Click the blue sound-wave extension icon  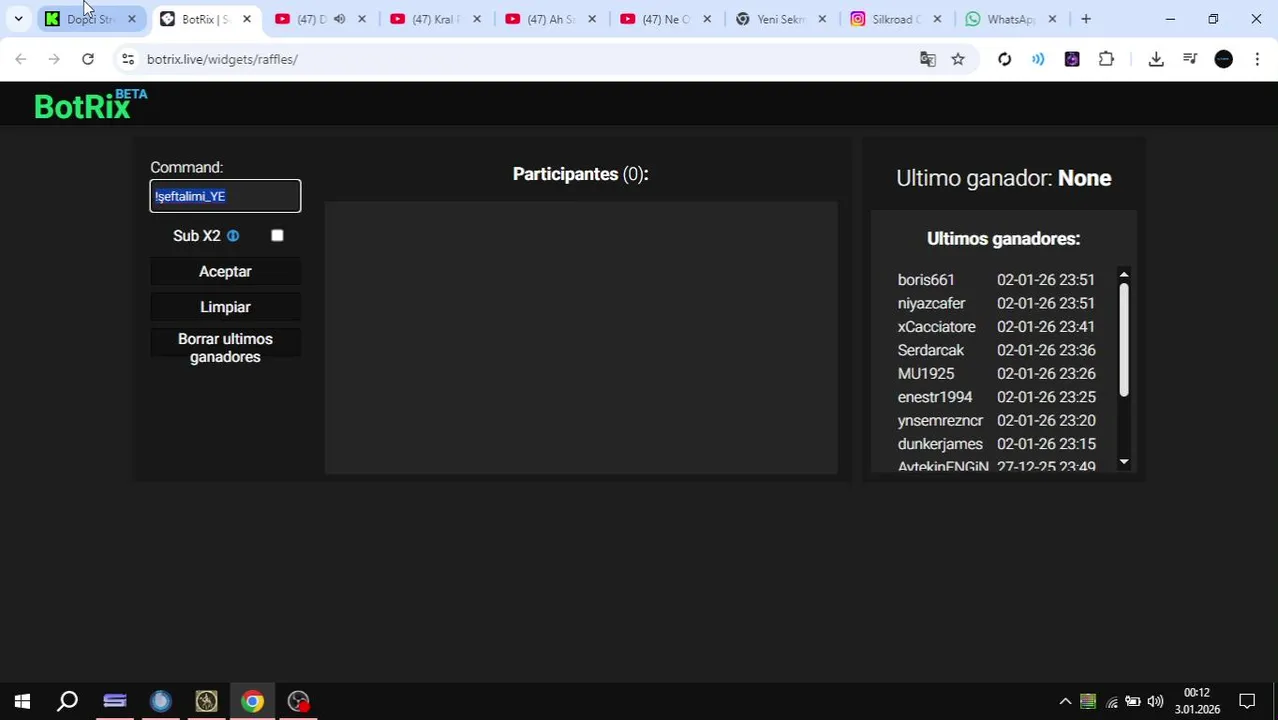[x=1038, y=59]
